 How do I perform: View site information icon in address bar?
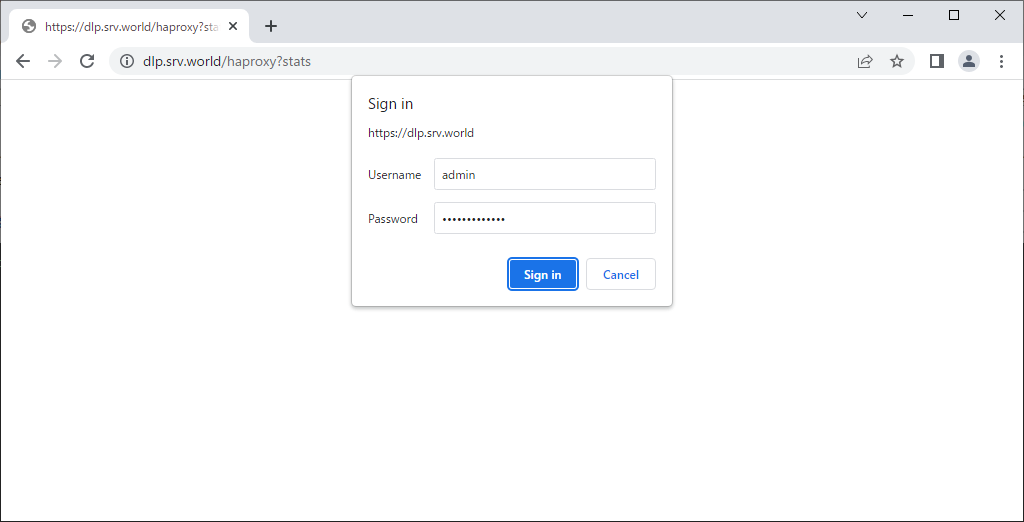click(x=127, y=61)
